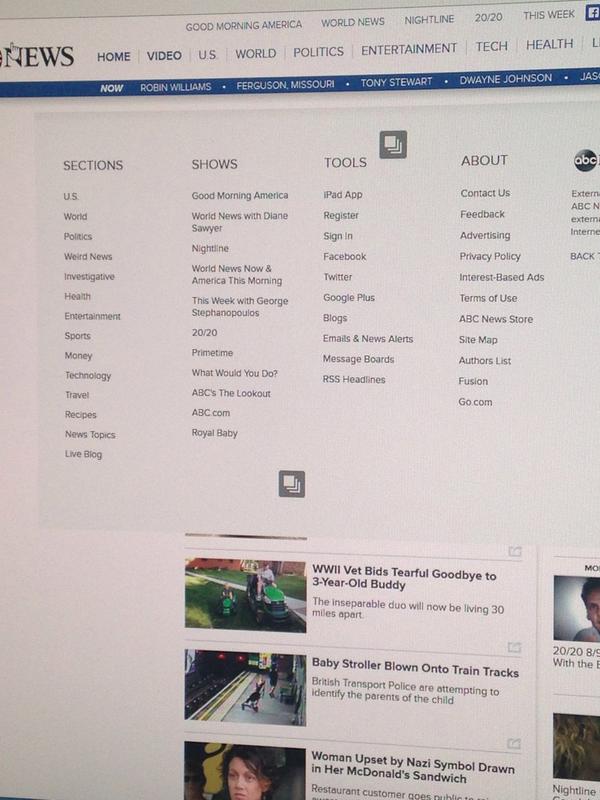This screenshot has height=800, width=600.
Task: Select FERGUSON, MISSOURI trending topic
Action: coord(285,84)
